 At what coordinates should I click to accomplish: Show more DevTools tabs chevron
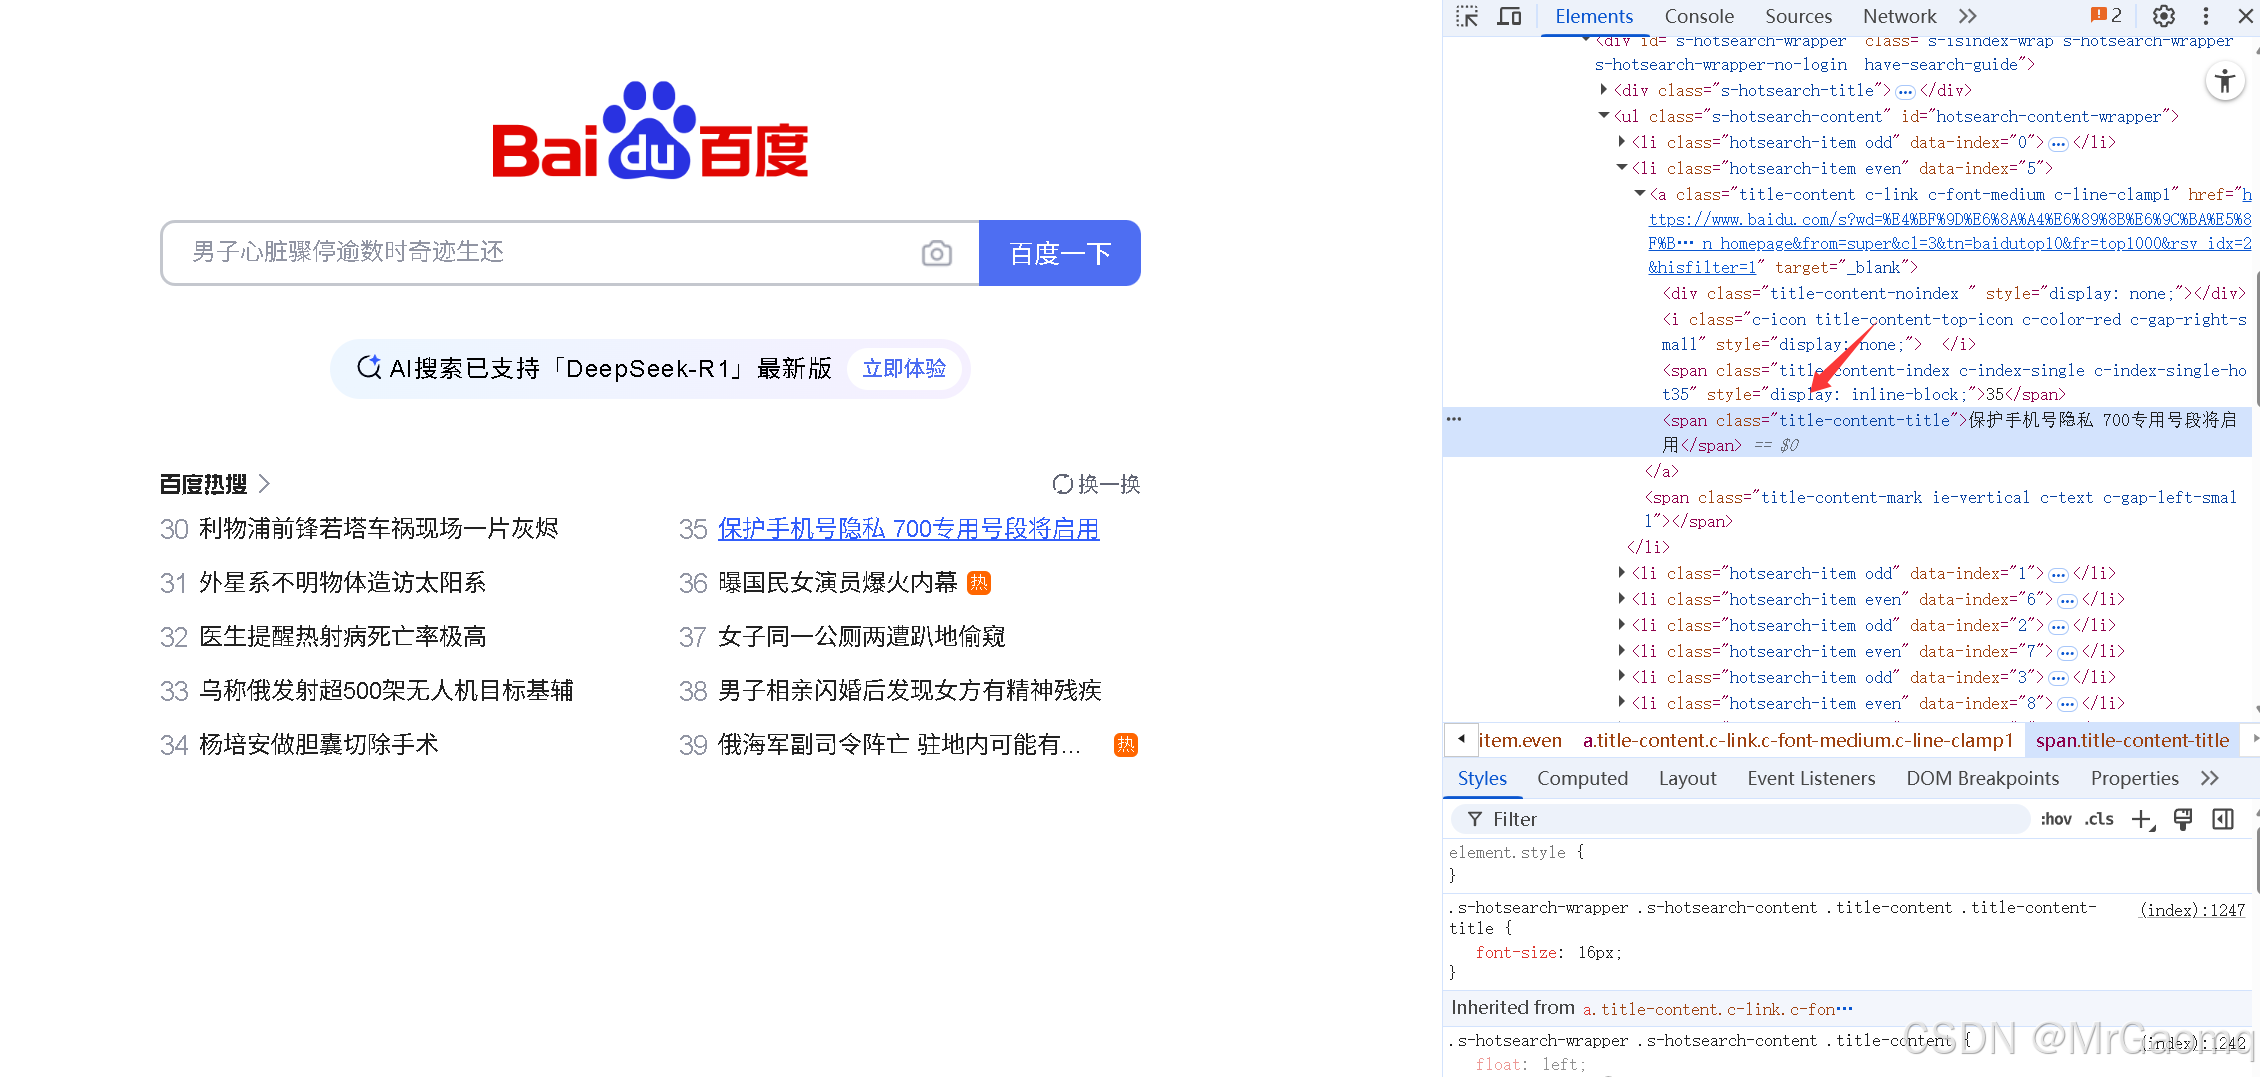[x=1968, y=16]
